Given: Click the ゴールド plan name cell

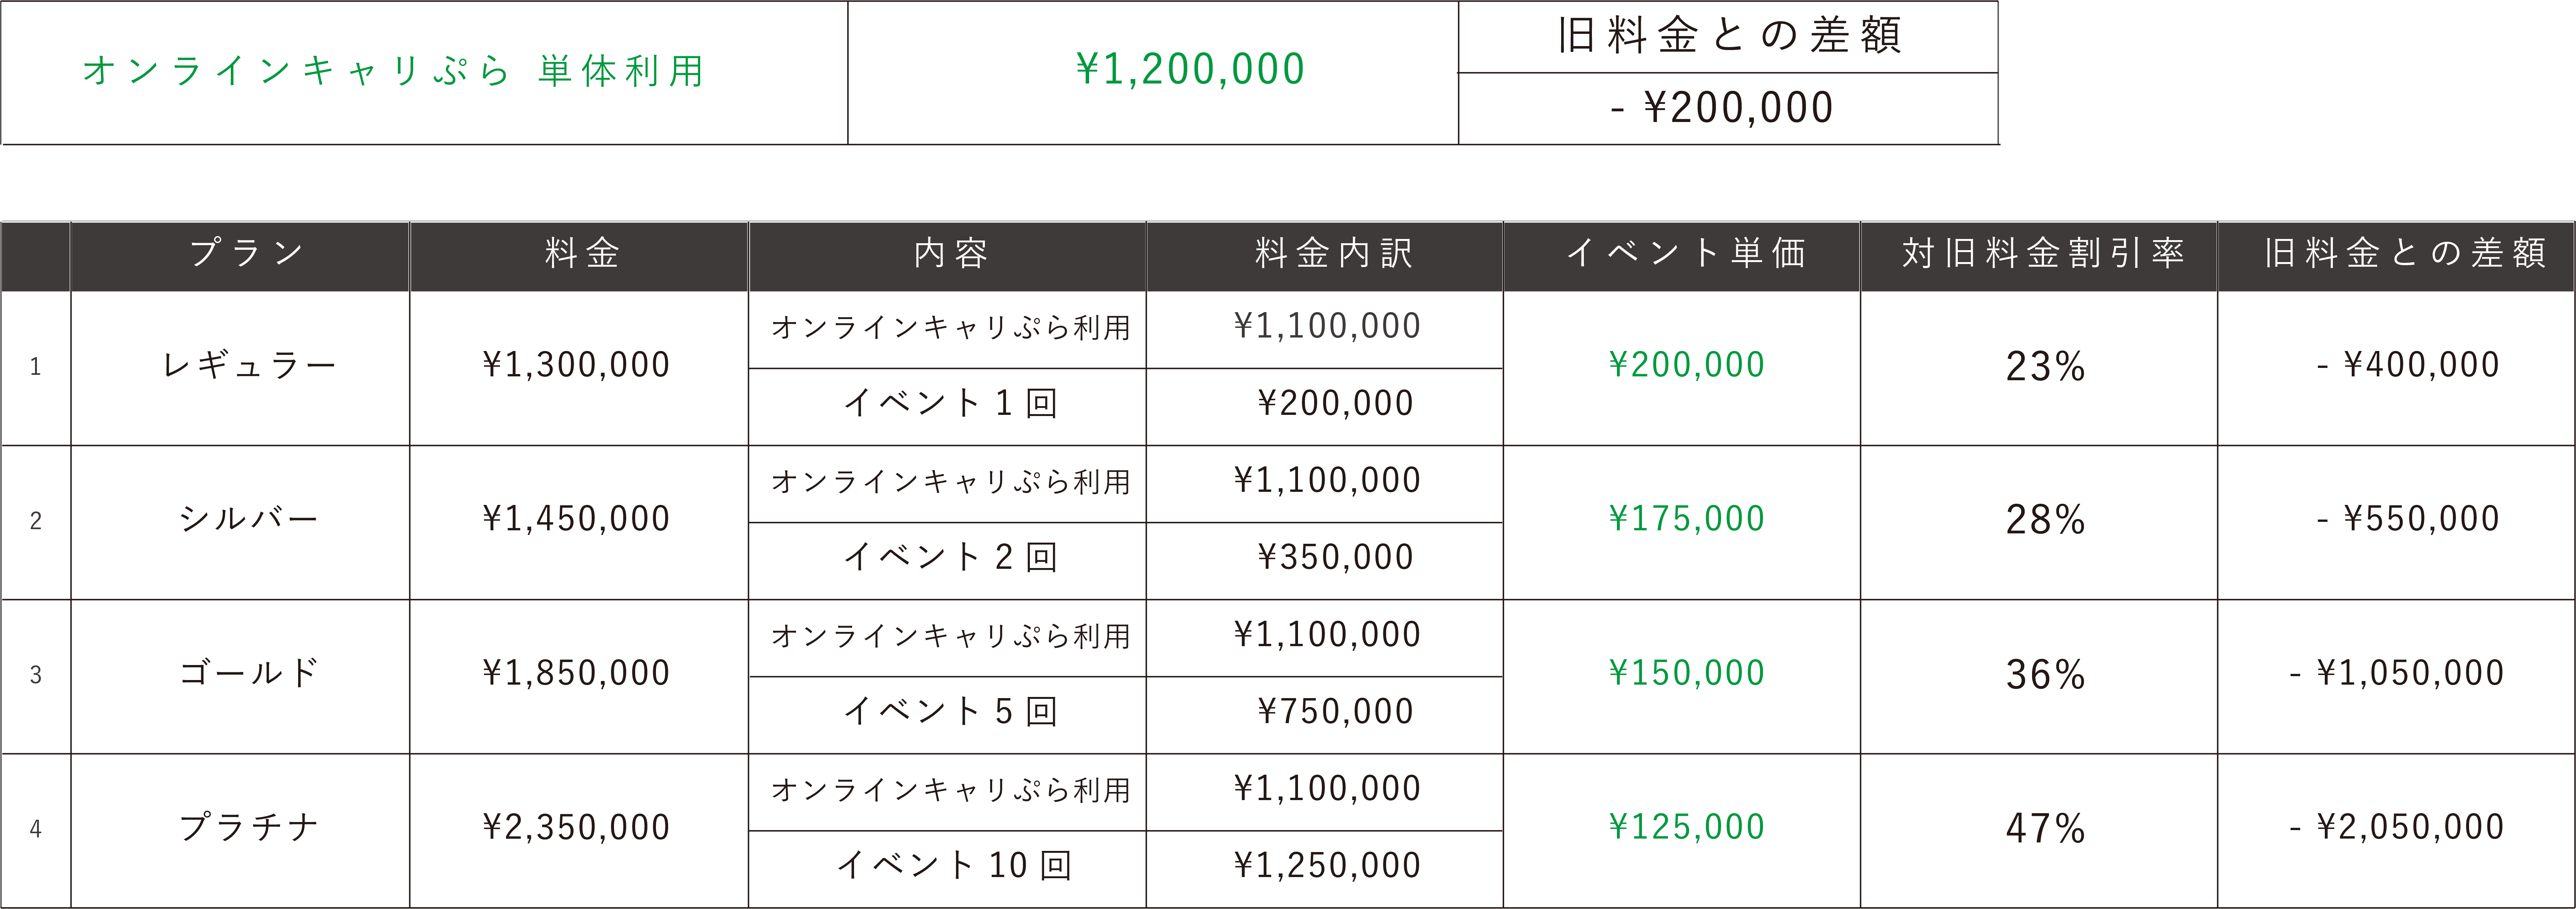Looking at the screenshot, I should [x=248, y=673].
